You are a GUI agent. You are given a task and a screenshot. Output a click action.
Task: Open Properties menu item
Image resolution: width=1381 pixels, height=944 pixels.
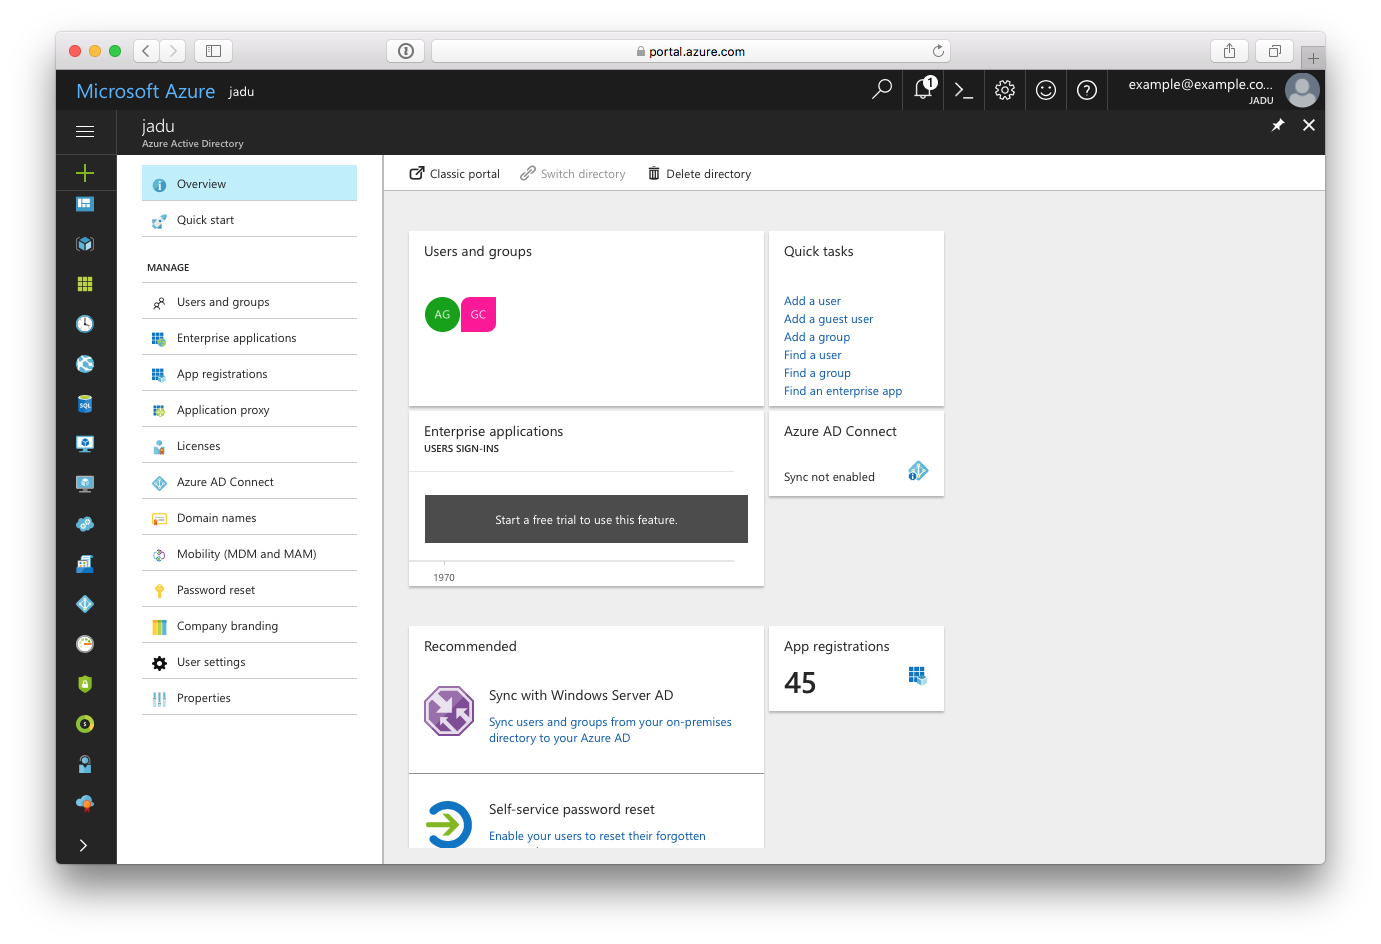(x=249, y=698)
